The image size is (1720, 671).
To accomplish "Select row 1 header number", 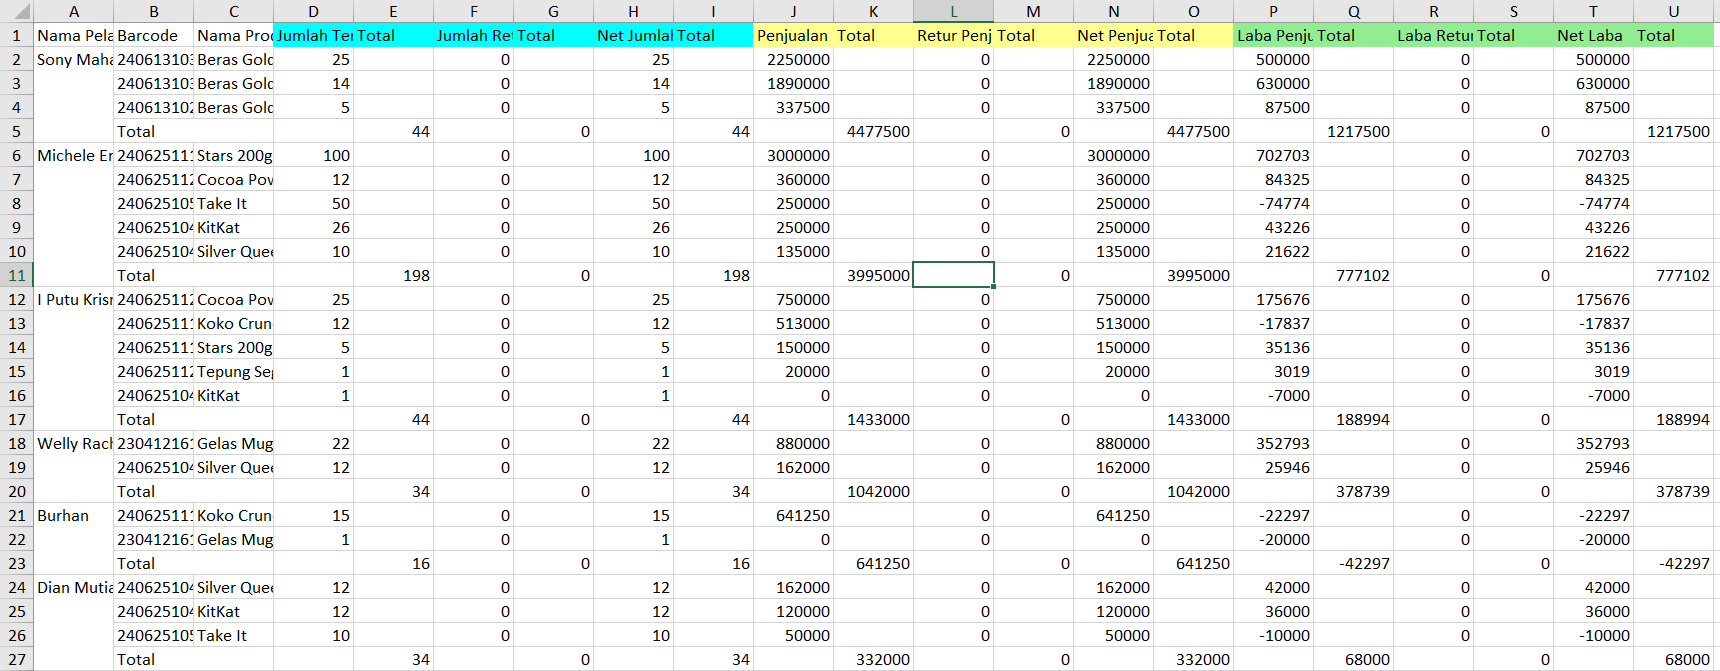I will [17, 35].
